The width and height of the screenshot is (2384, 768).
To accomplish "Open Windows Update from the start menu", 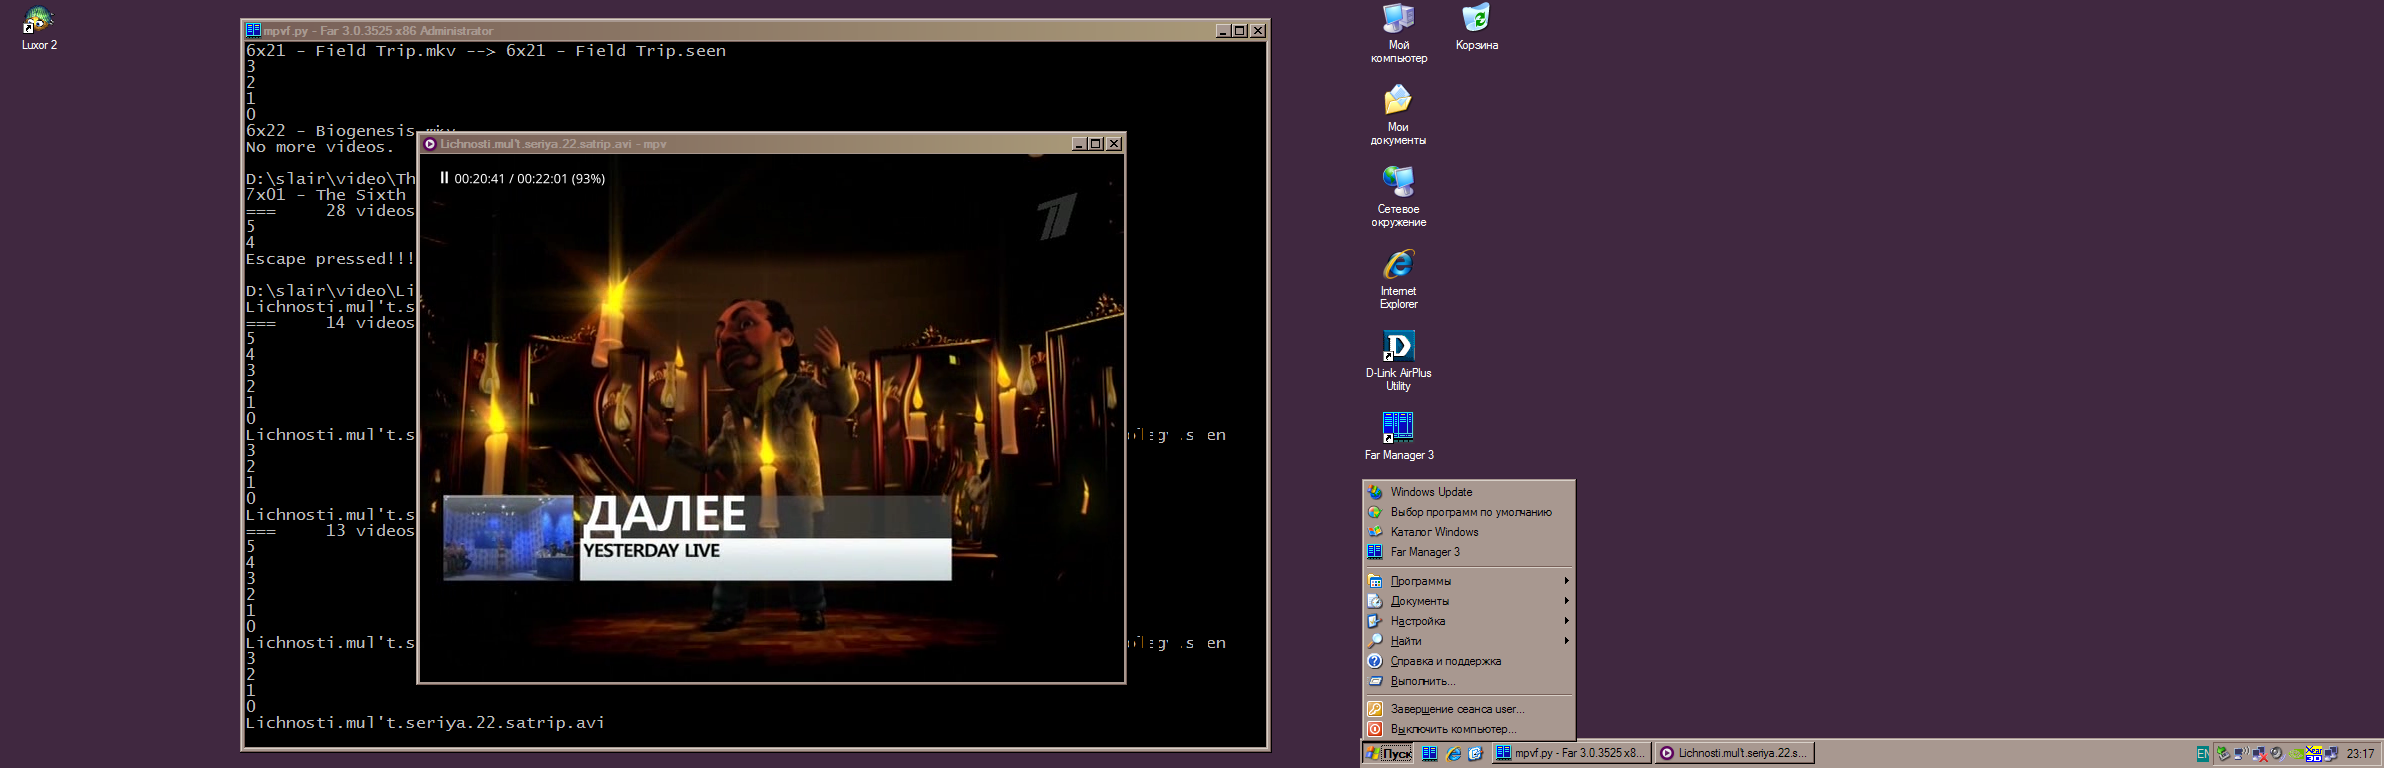I will coord(1468,492).
